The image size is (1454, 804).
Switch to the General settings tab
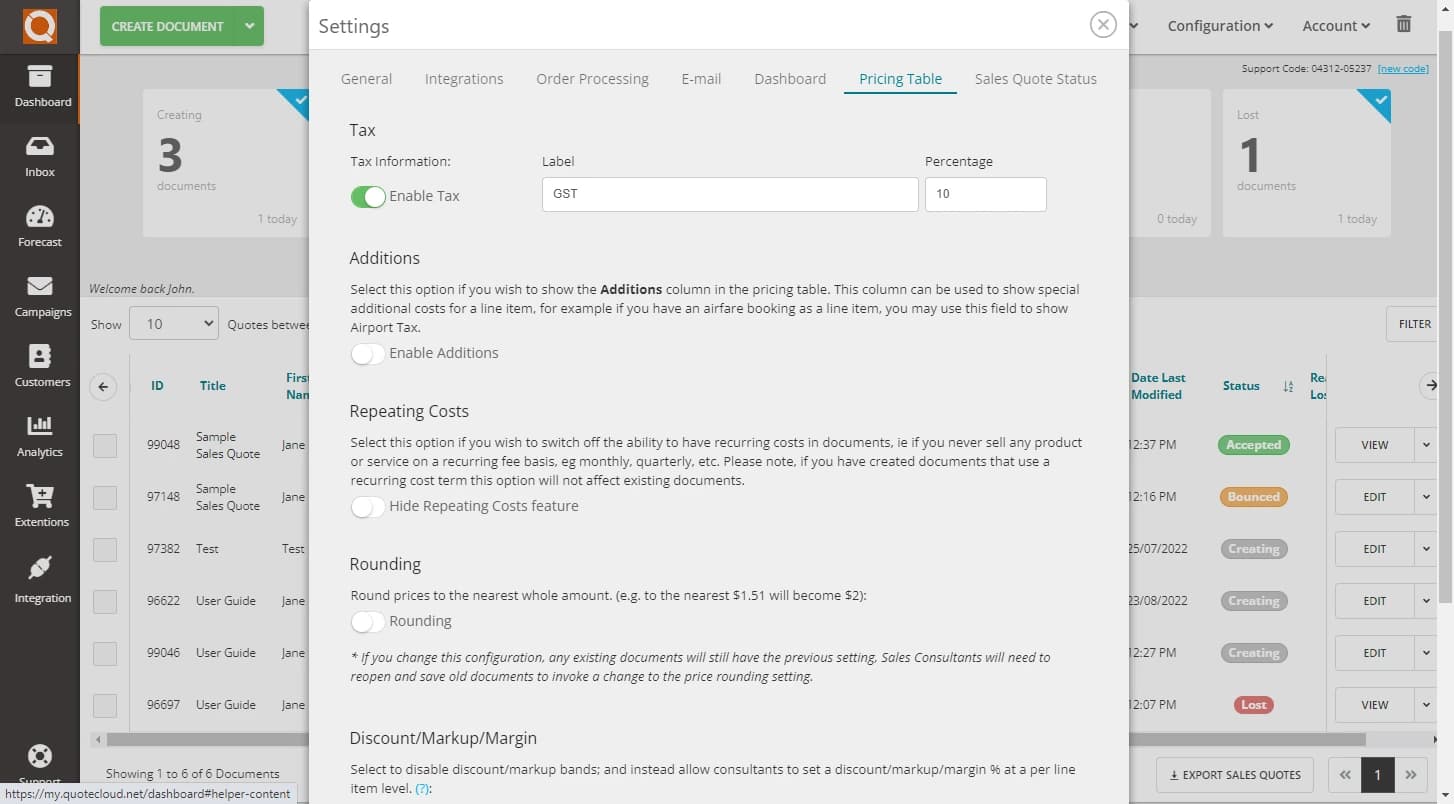point(366,78)
